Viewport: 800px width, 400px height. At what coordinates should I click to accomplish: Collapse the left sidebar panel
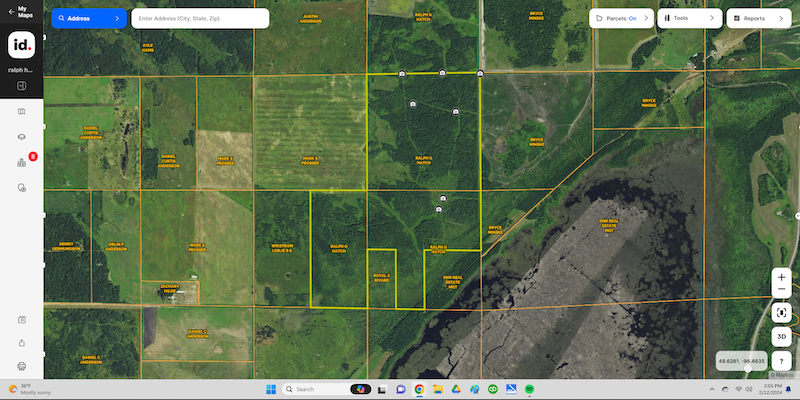21,86
